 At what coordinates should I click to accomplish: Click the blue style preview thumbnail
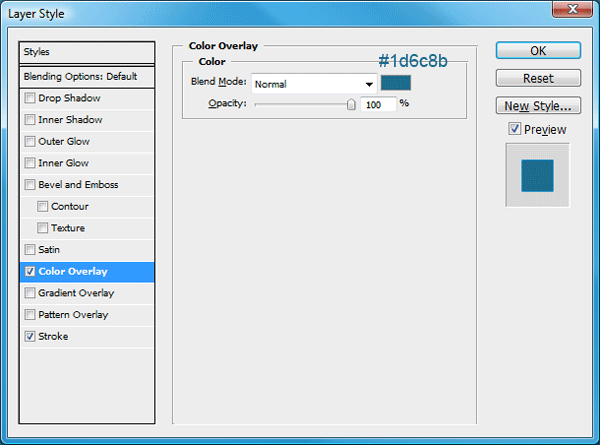[537, 176]
